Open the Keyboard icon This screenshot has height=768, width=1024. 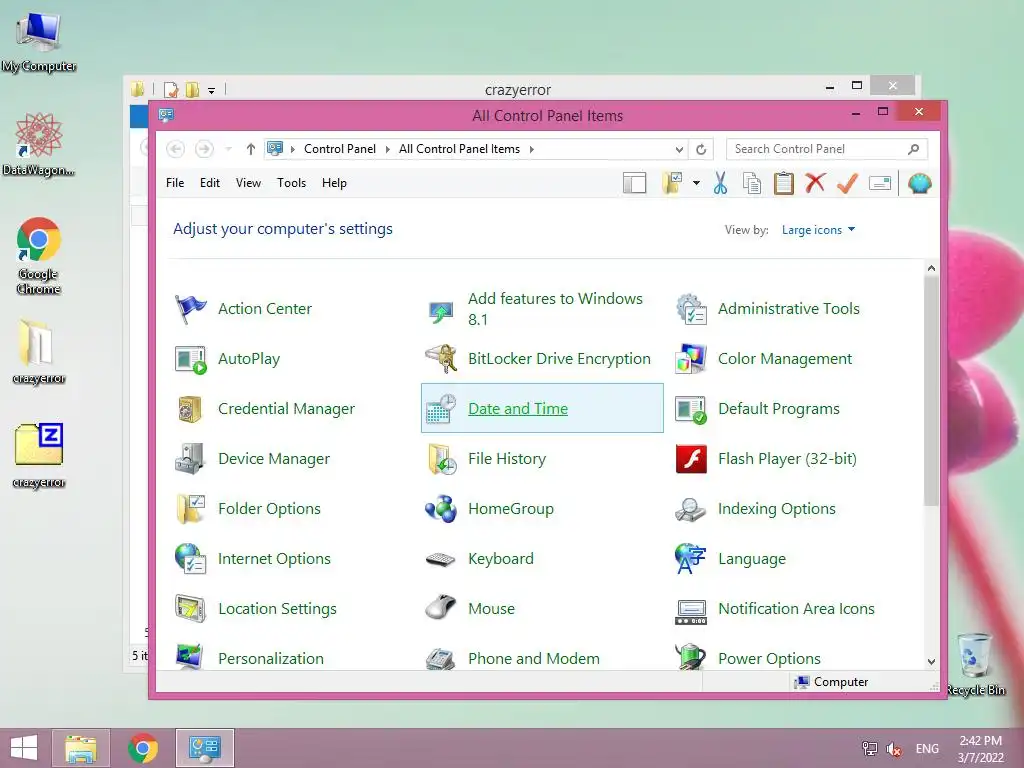pyautogui.click(x=441, y=559)
